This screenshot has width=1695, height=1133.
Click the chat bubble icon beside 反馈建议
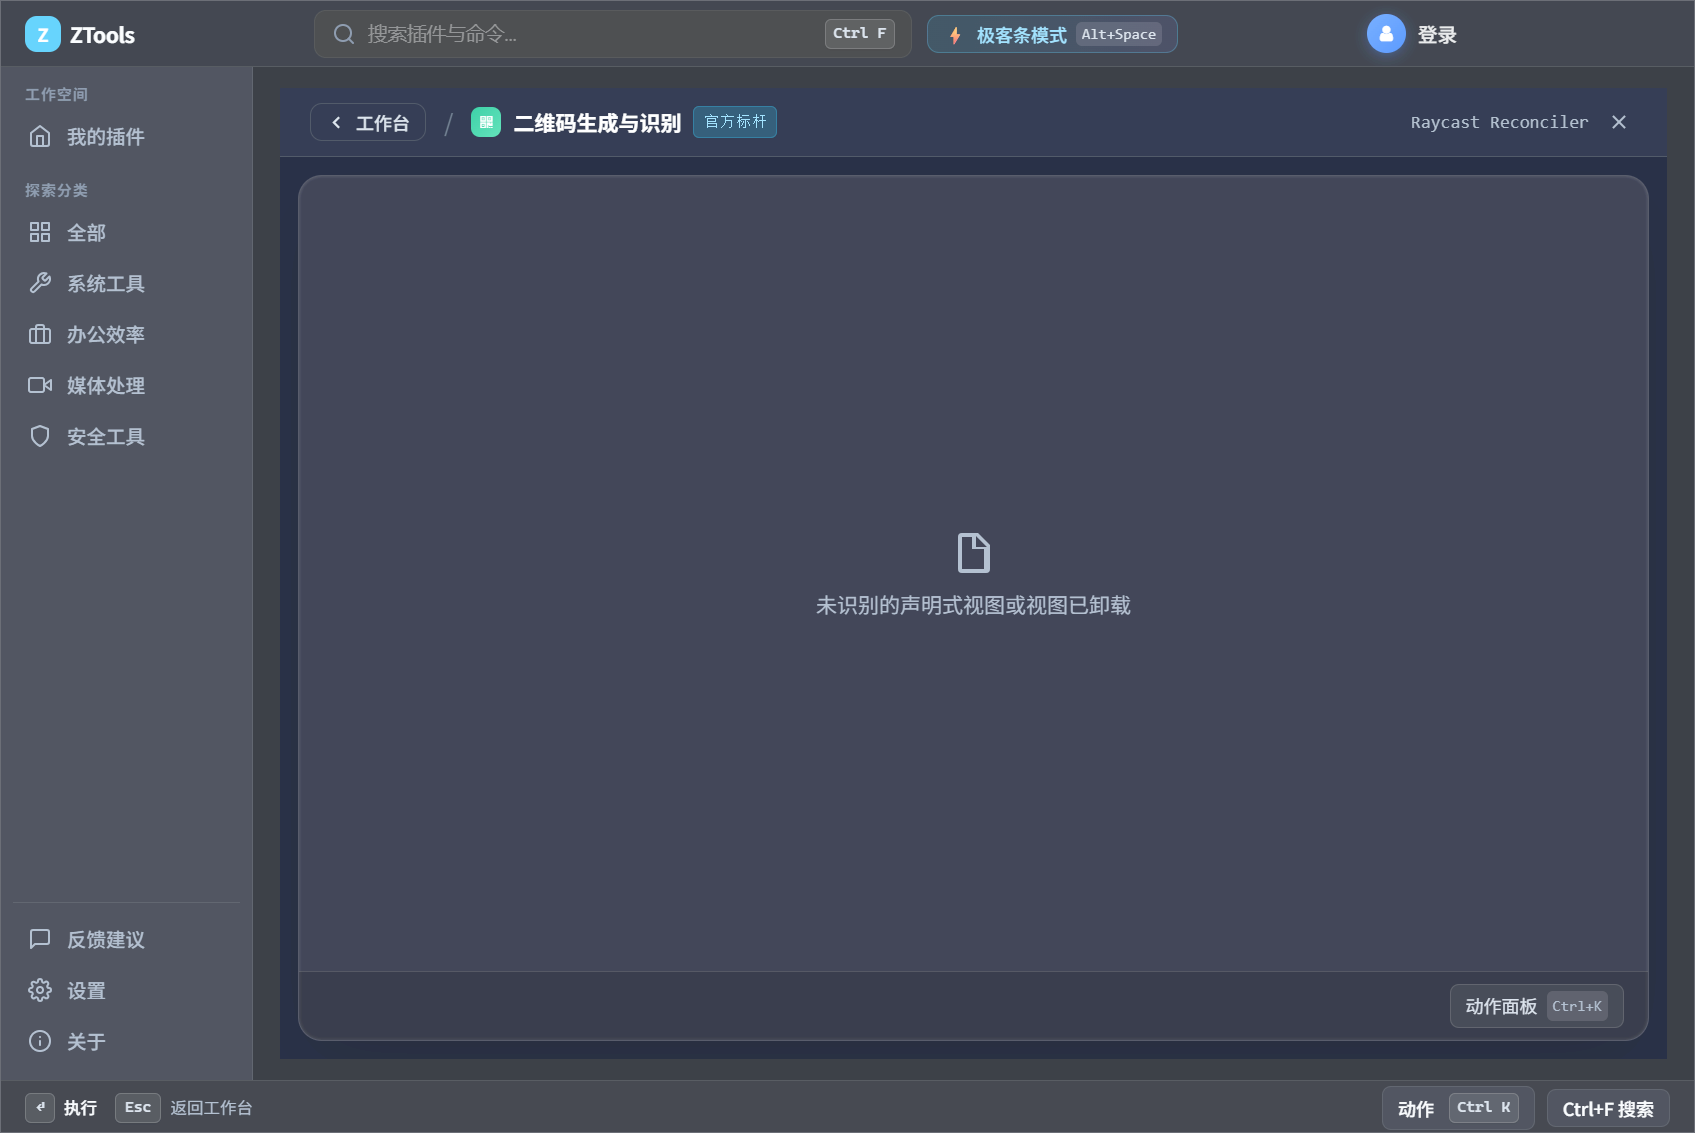tap(40, 939)
